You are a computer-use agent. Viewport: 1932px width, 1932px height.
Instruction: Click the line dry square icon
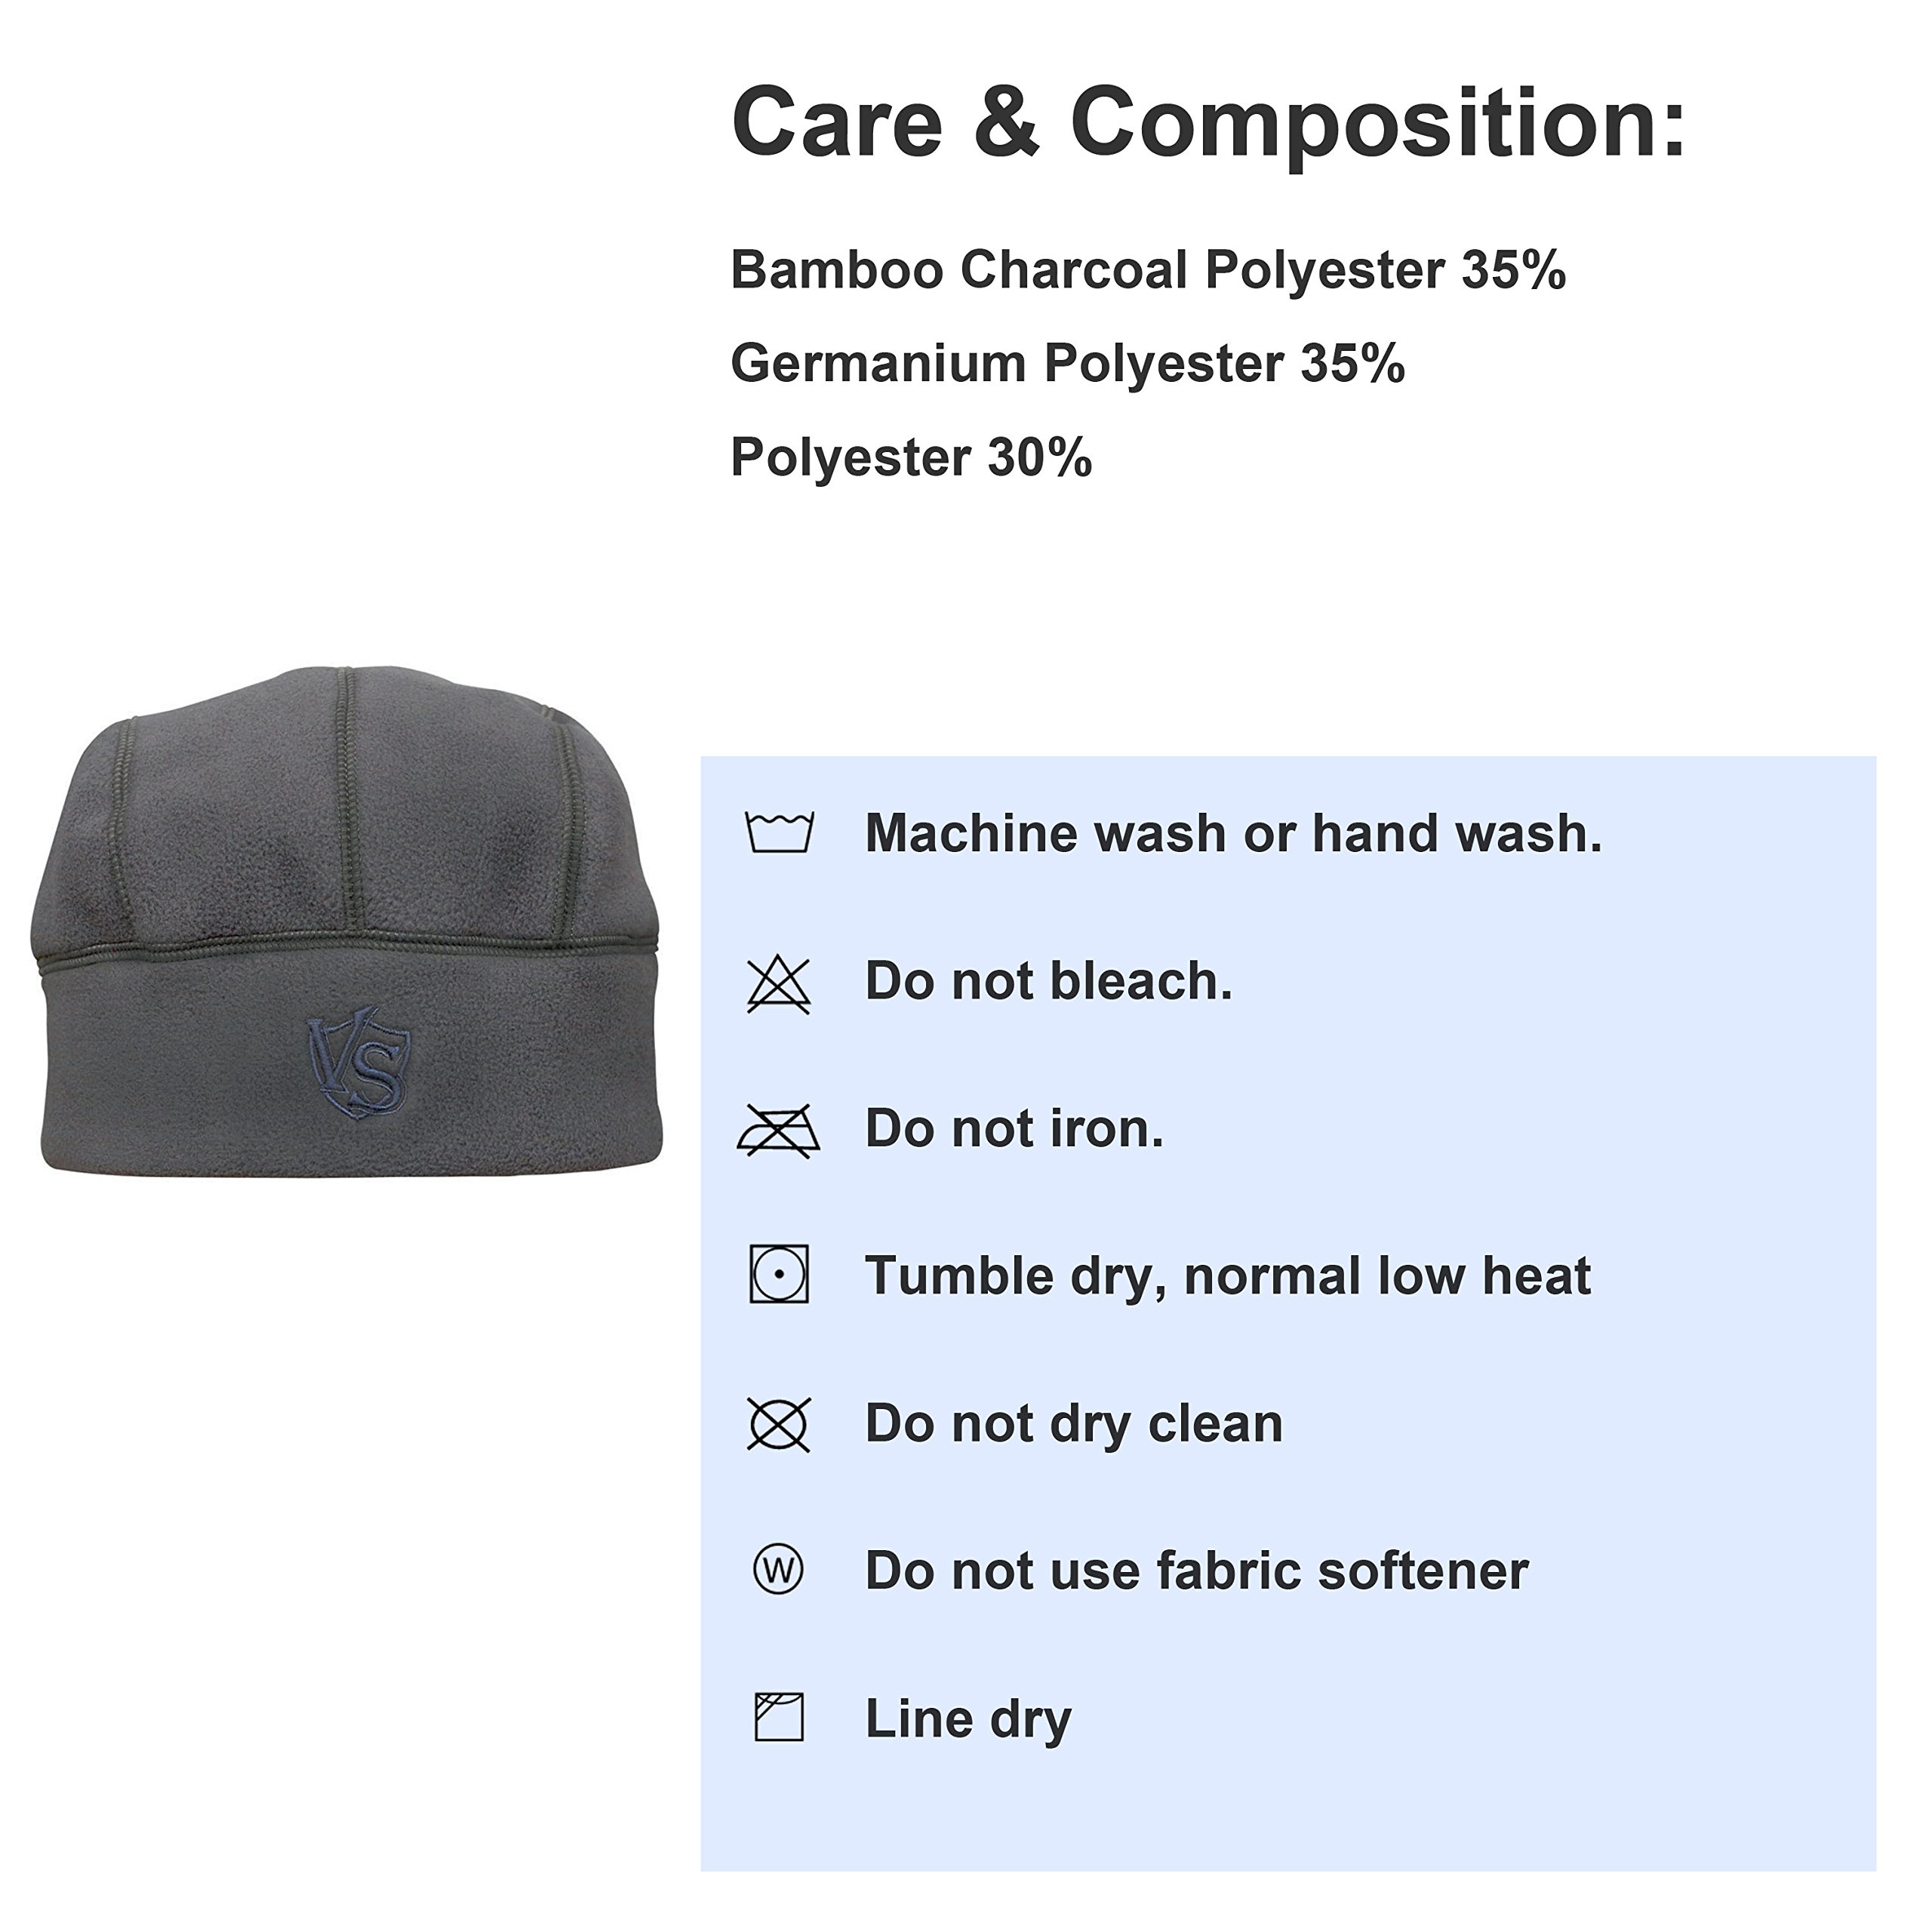pos(779,1718)
